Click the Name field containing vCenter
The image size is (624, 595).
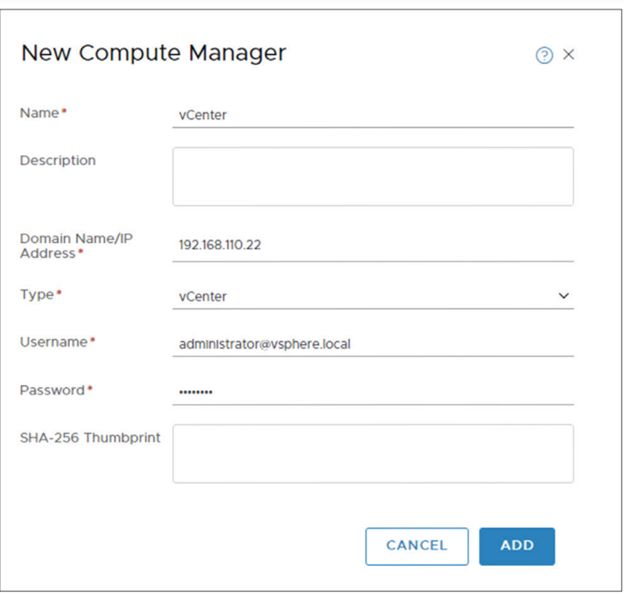point(373,115)
